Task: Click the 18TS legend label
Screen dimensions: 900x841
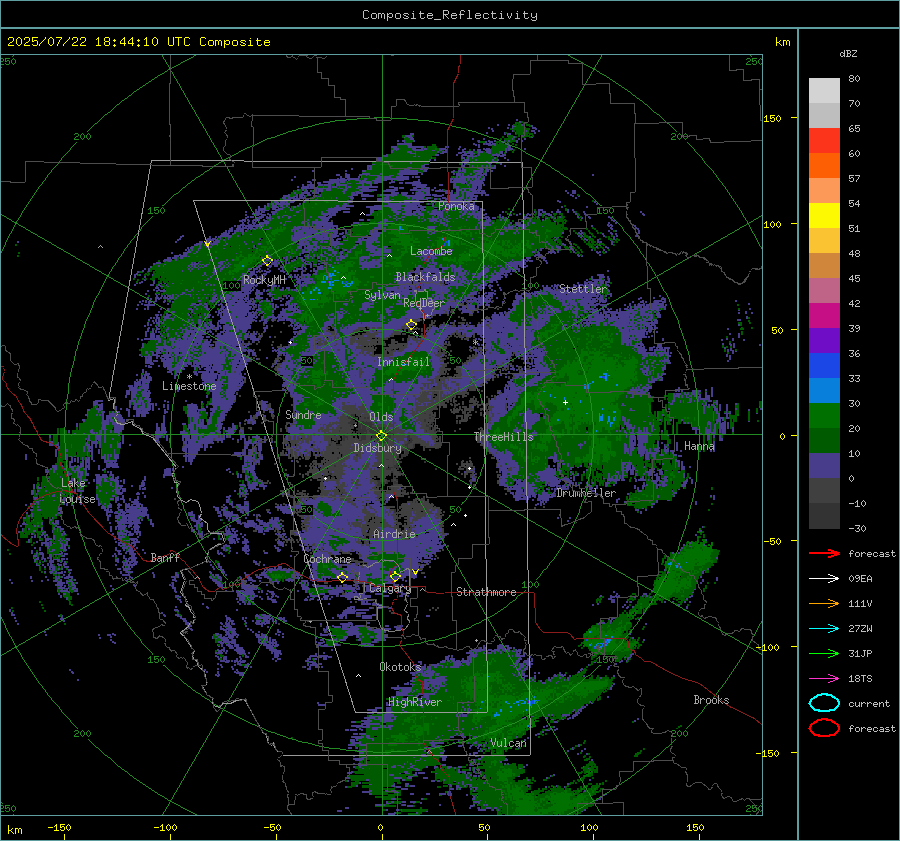Action: (860, 679)
